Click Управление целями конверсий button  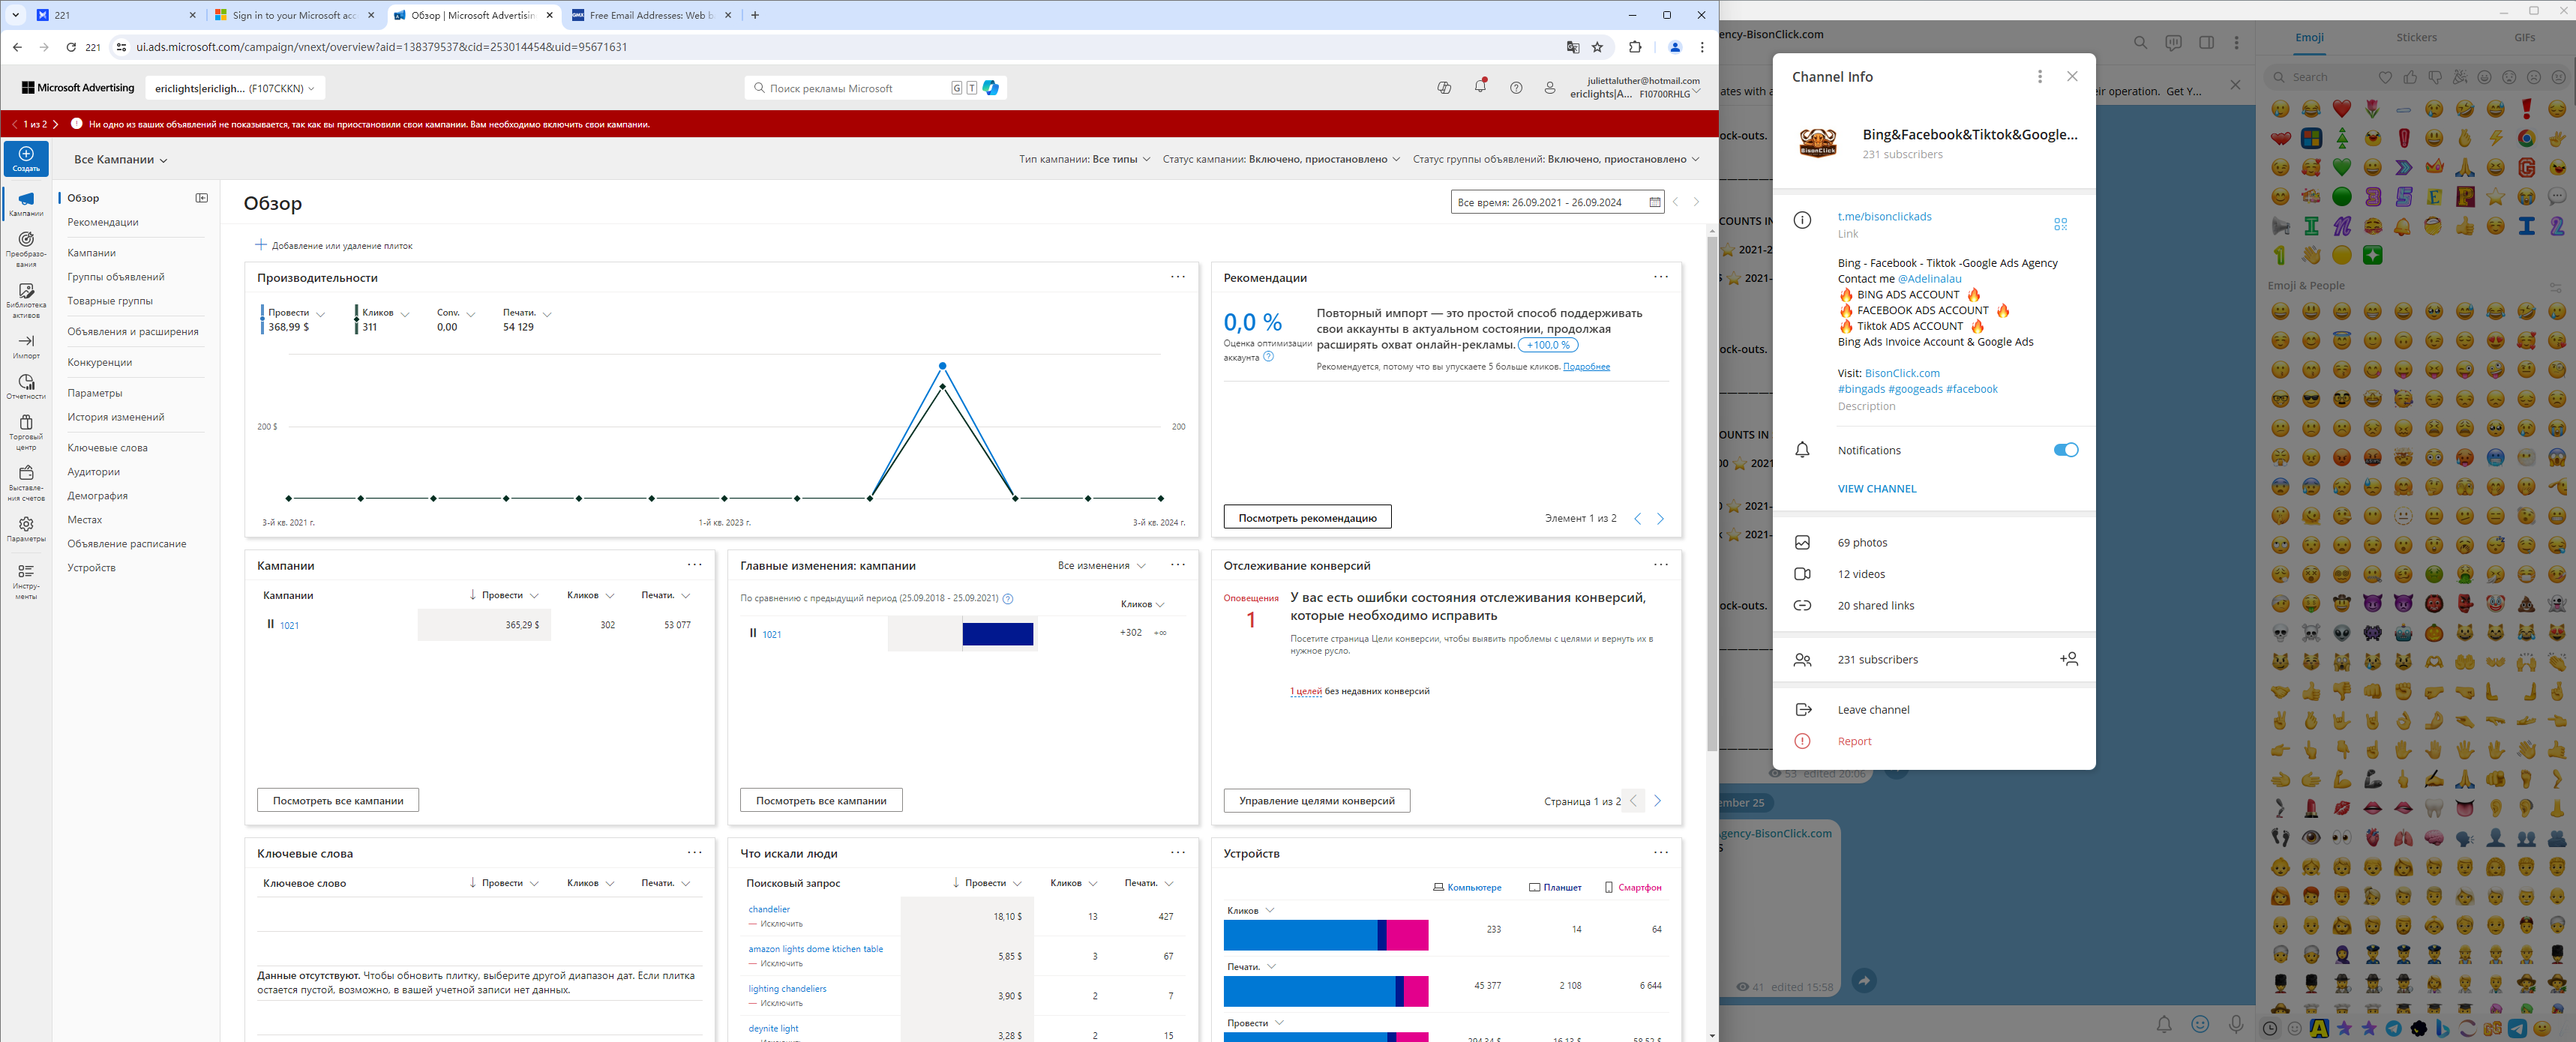[1316, 801]
